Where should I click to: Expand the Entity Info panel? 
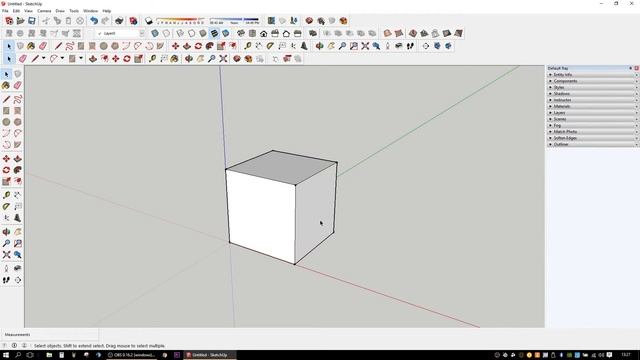[x=593, y=75]
